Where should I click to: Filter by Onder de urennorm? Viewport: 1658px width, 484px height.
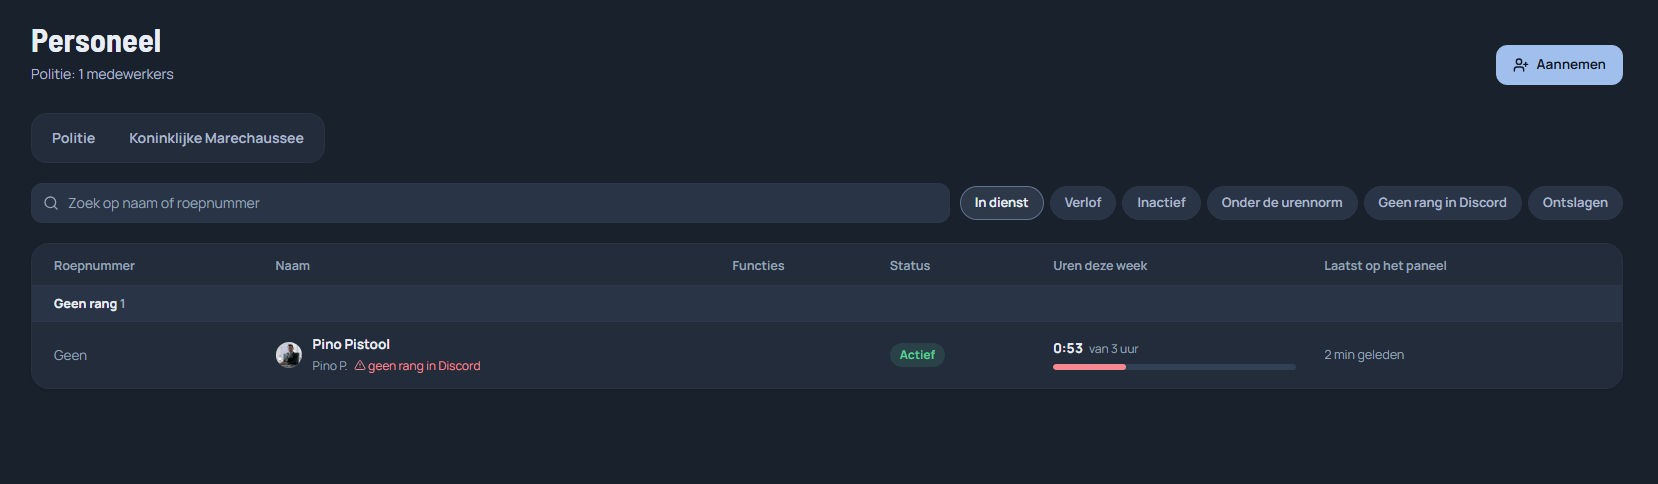click(1282, 203)
